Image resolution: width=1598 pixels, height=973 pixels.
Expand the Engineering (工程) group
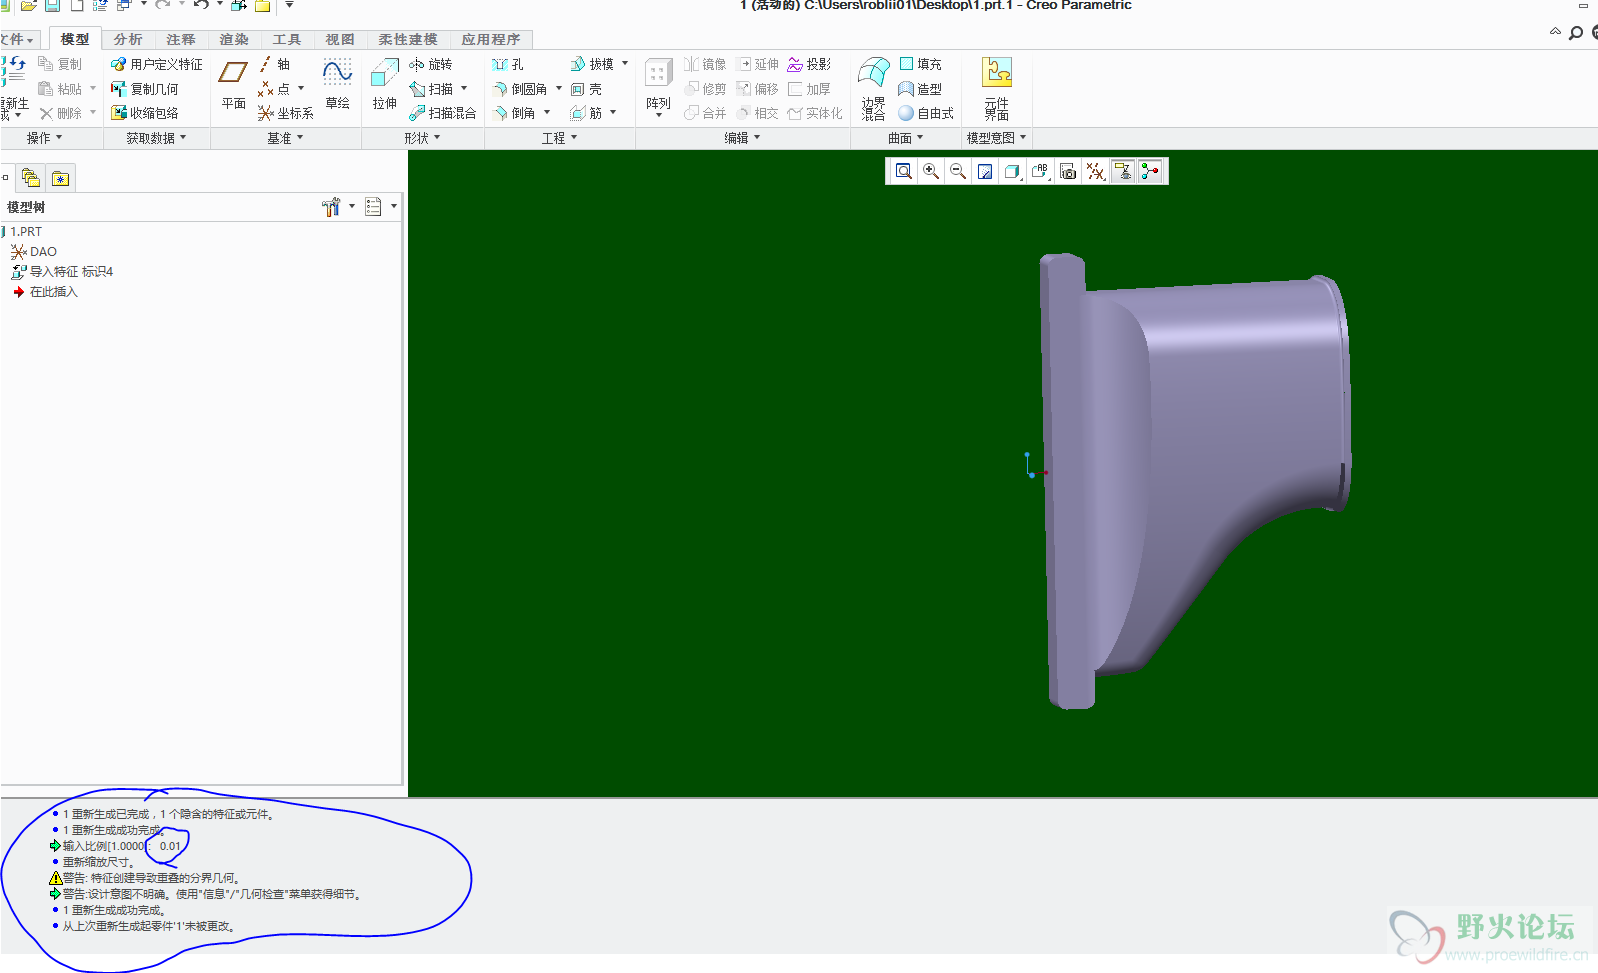pyautogui.click(x=559, y=138)
